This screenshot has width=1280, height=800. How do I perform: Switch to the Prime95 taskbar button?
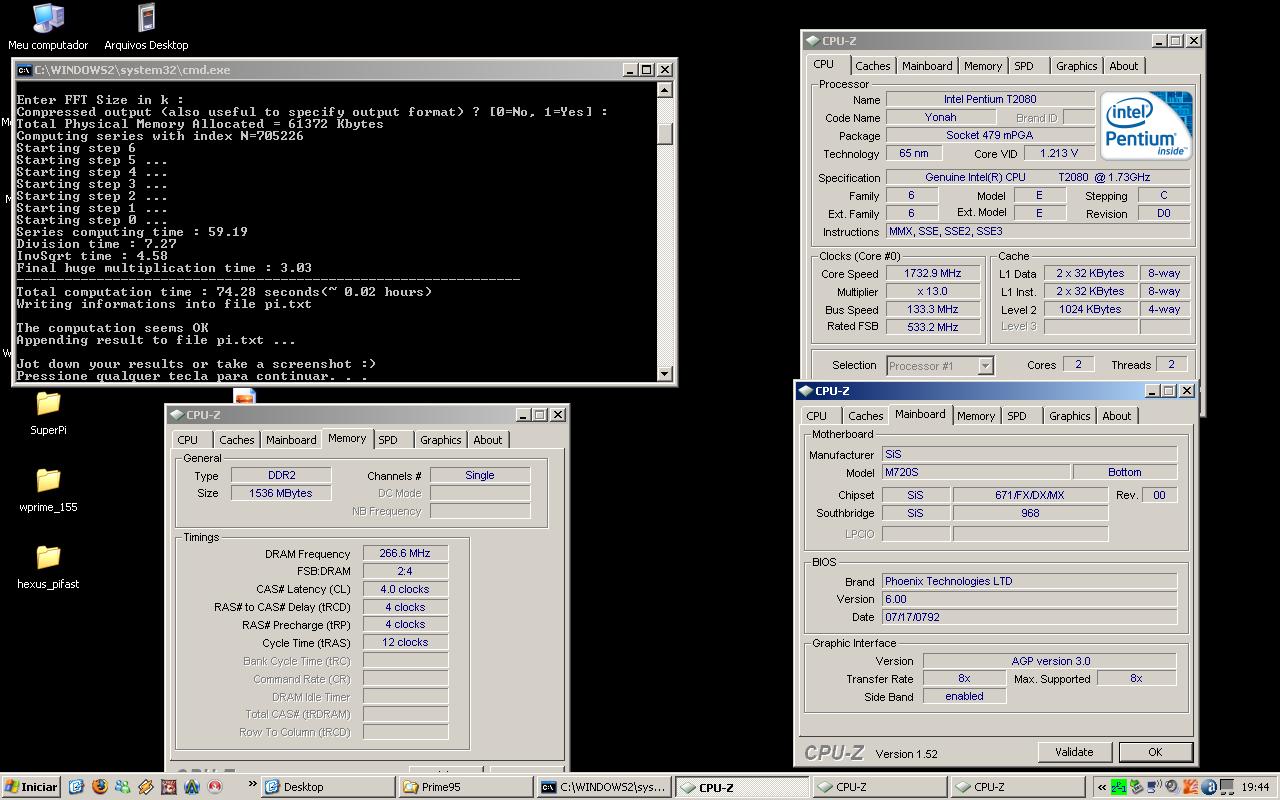pos(466,787)
